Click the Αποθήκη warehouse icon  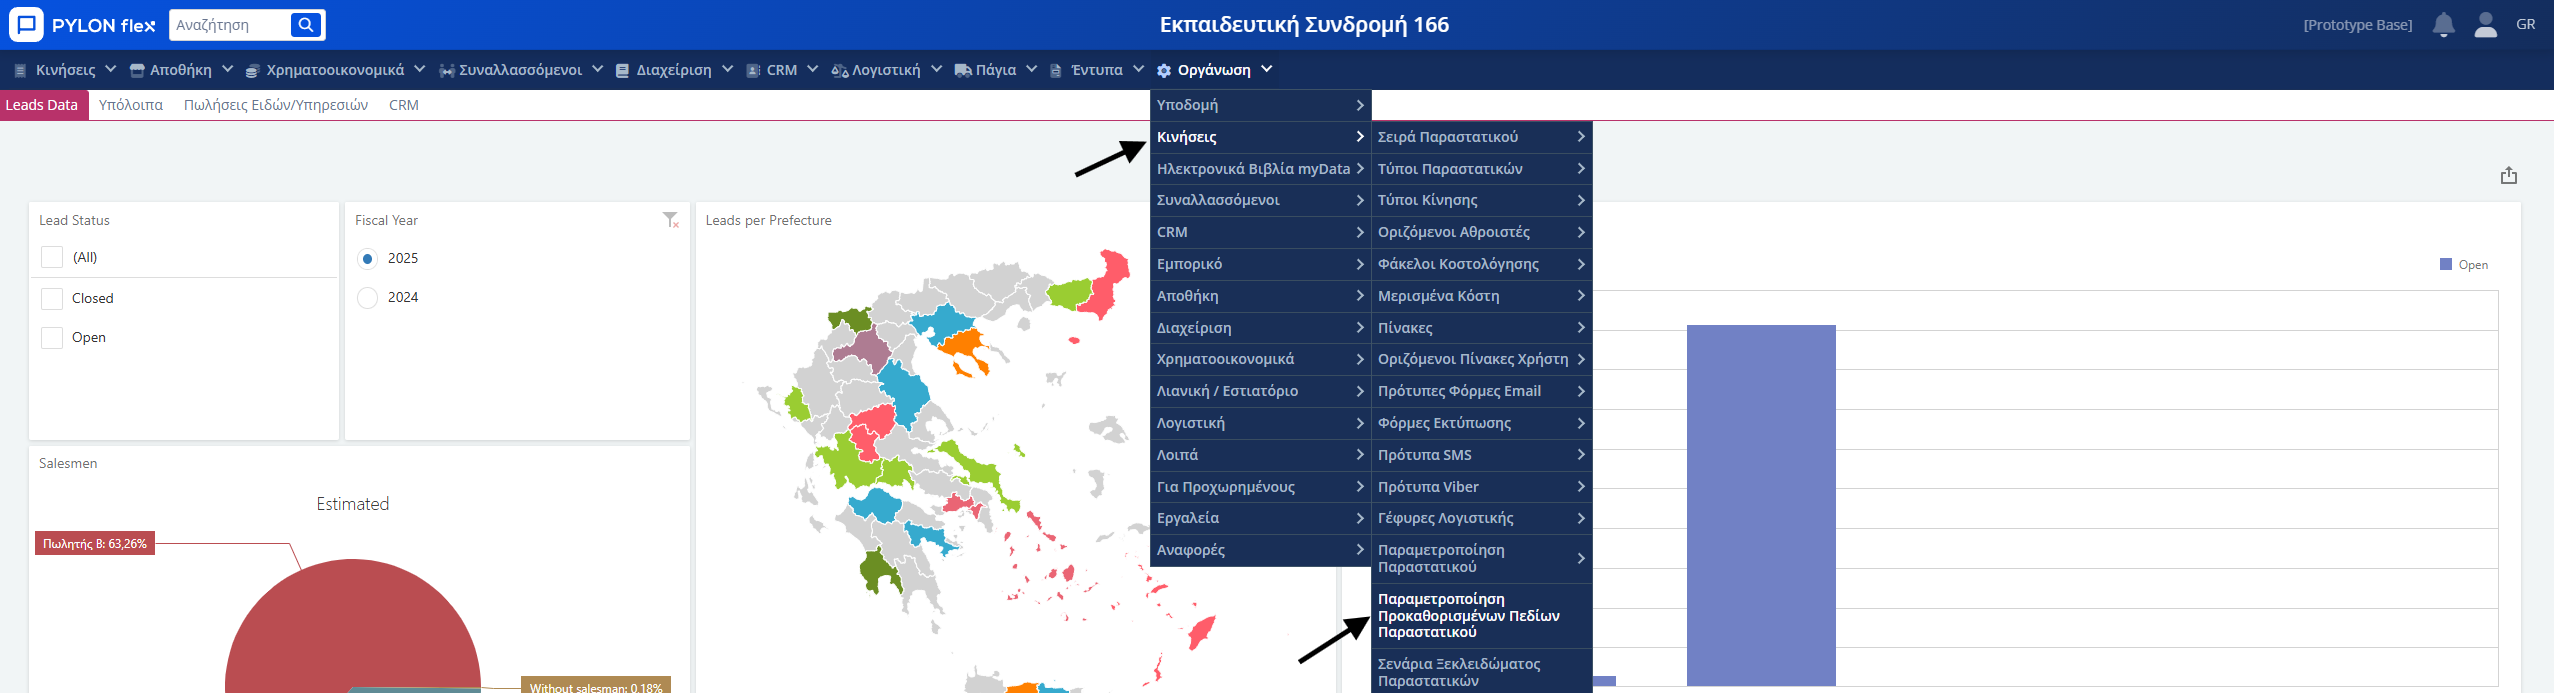(x=137, y=70)
